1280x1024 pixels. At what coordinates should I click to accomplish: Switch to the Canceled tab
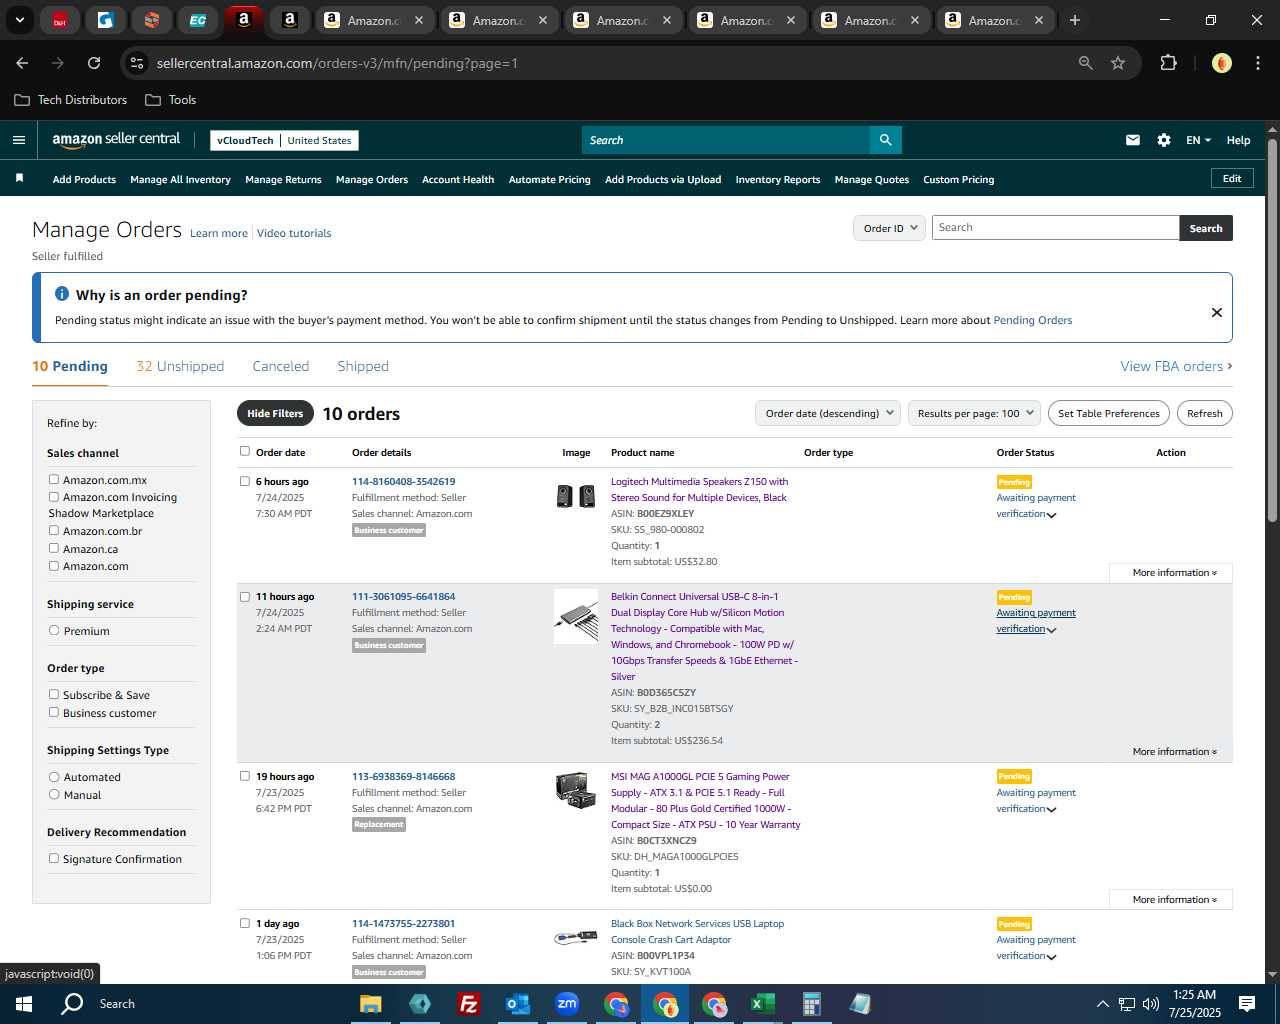tap(281, 366)
